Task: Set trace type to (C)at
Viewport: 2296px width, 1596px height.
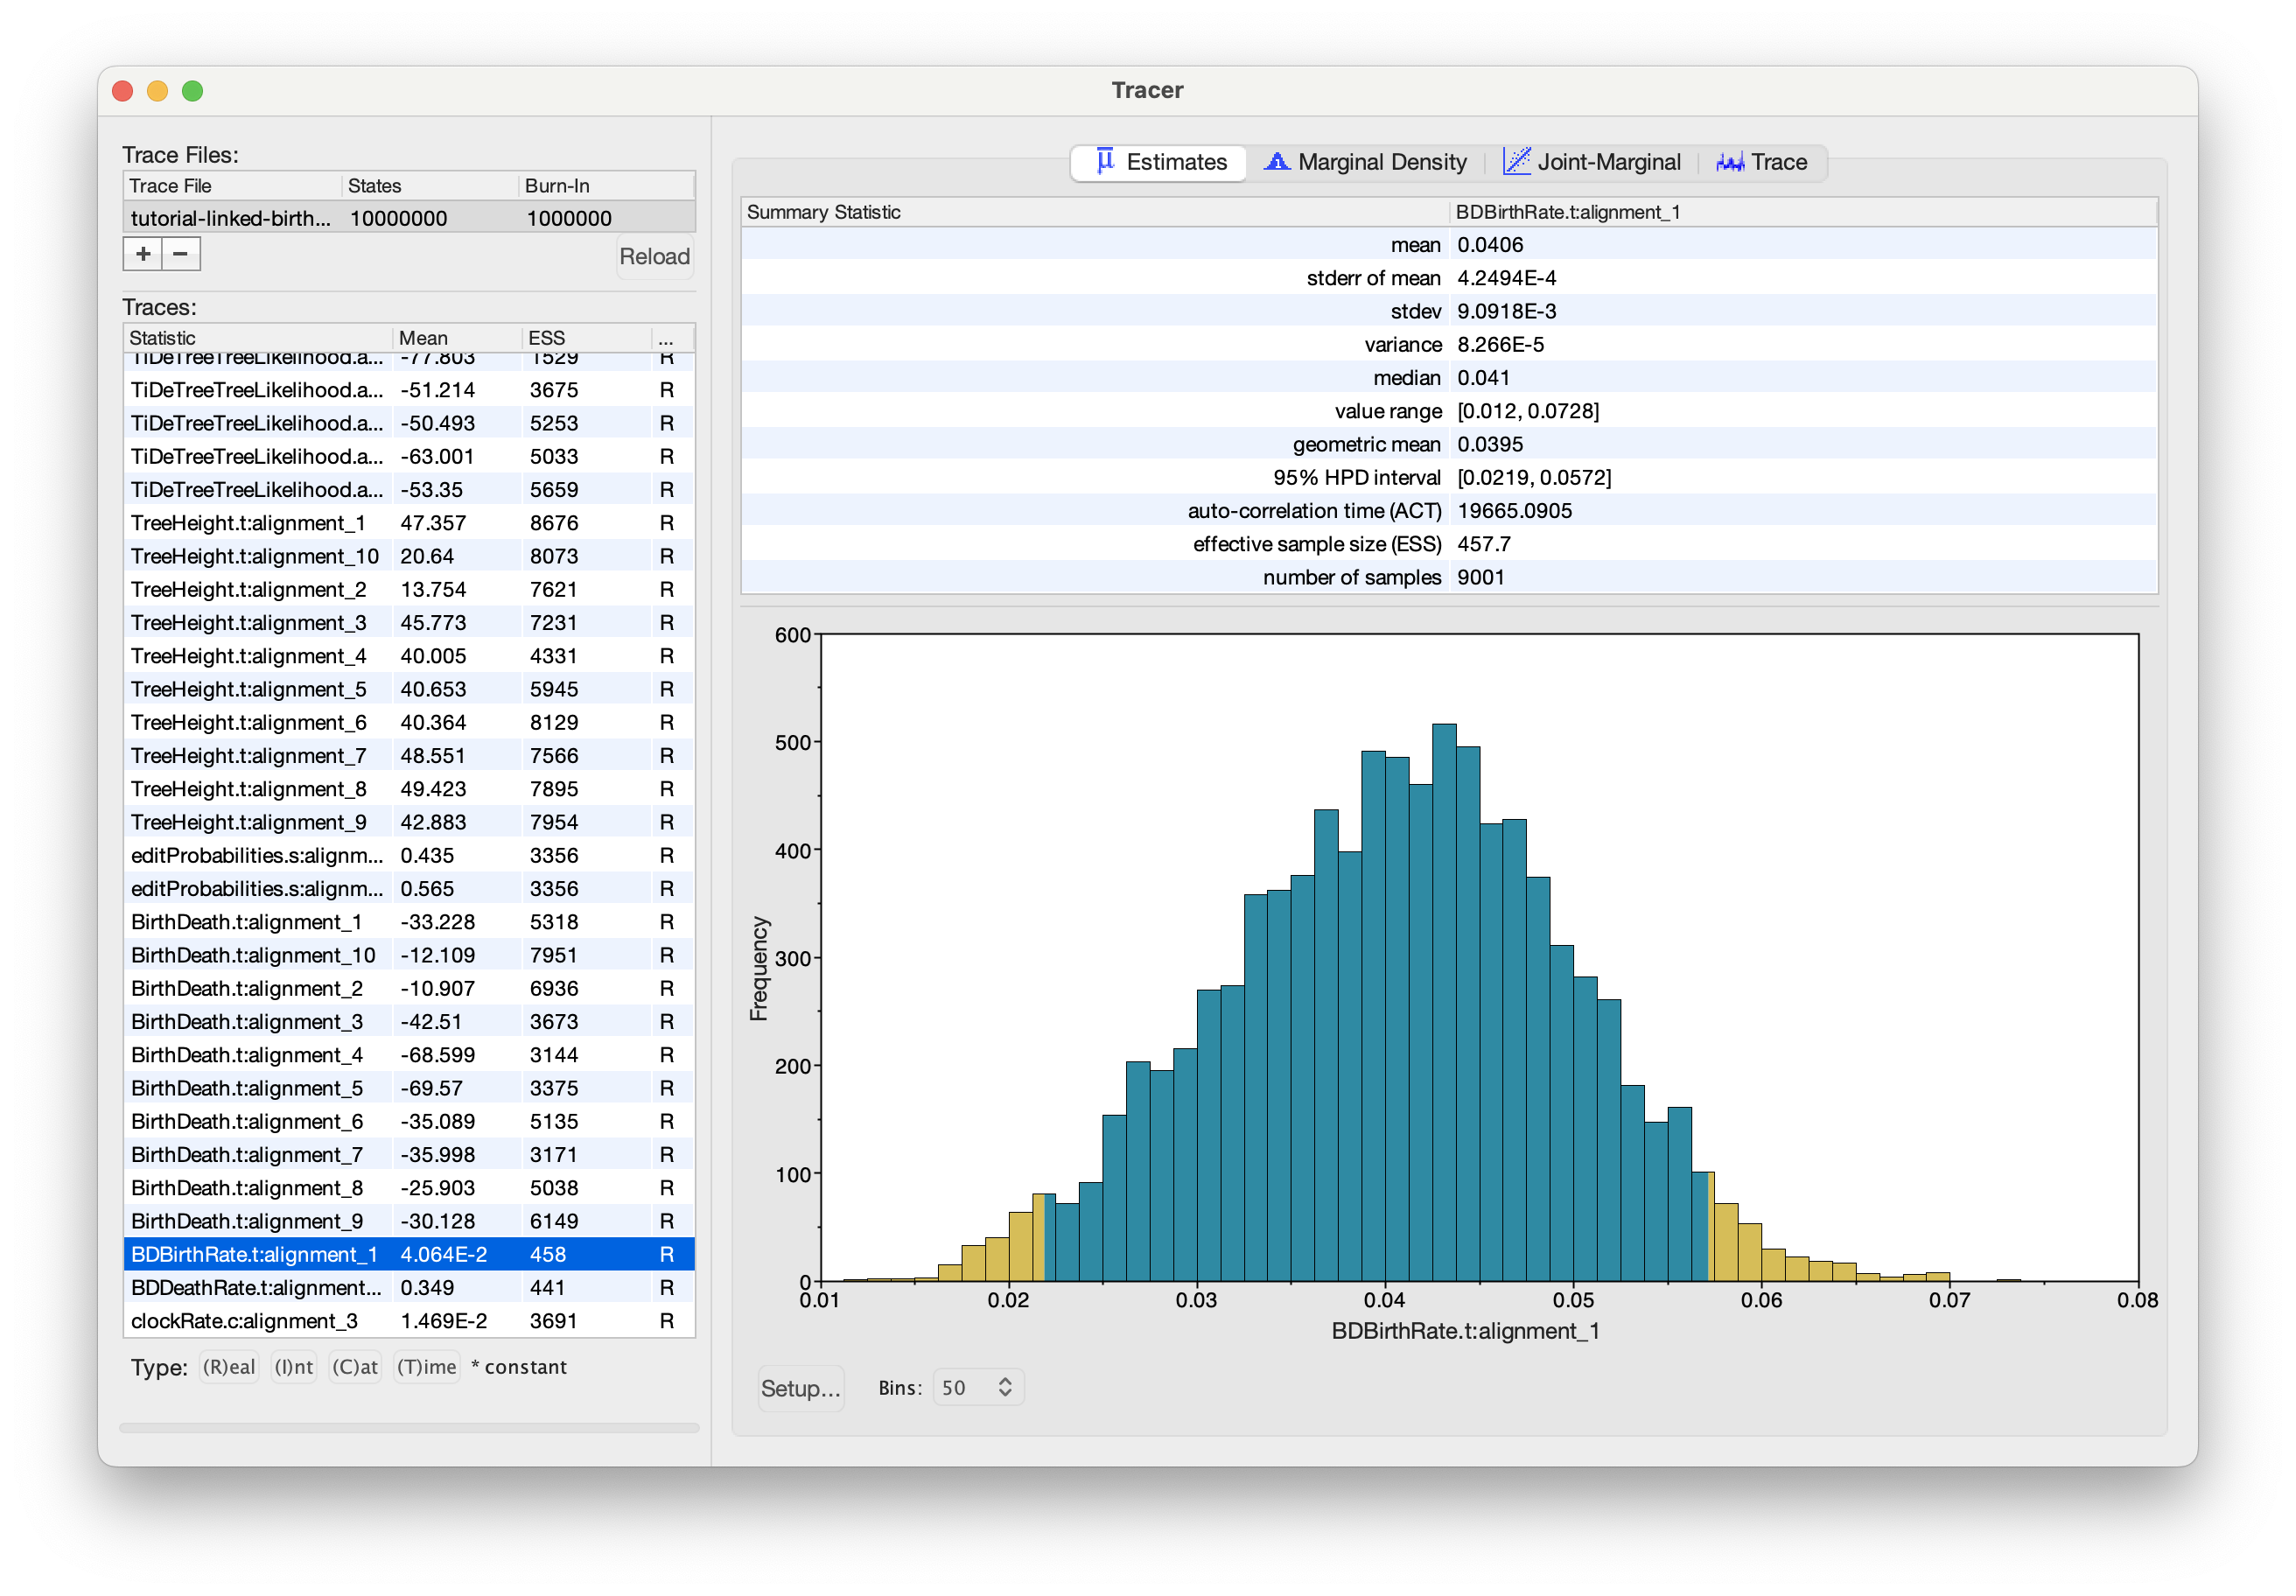Action: pos(355,1367)
